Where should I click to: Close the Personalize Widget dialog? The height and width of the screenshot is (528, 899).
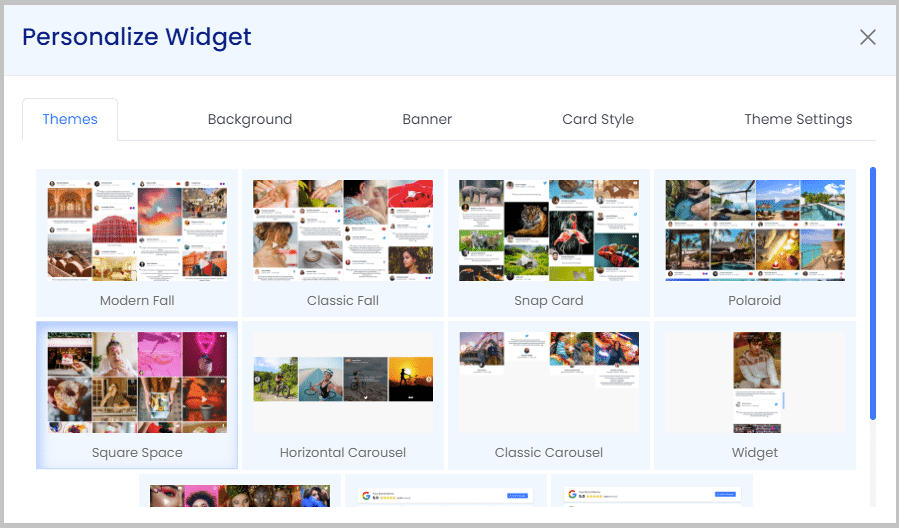[x=867, y=37]
